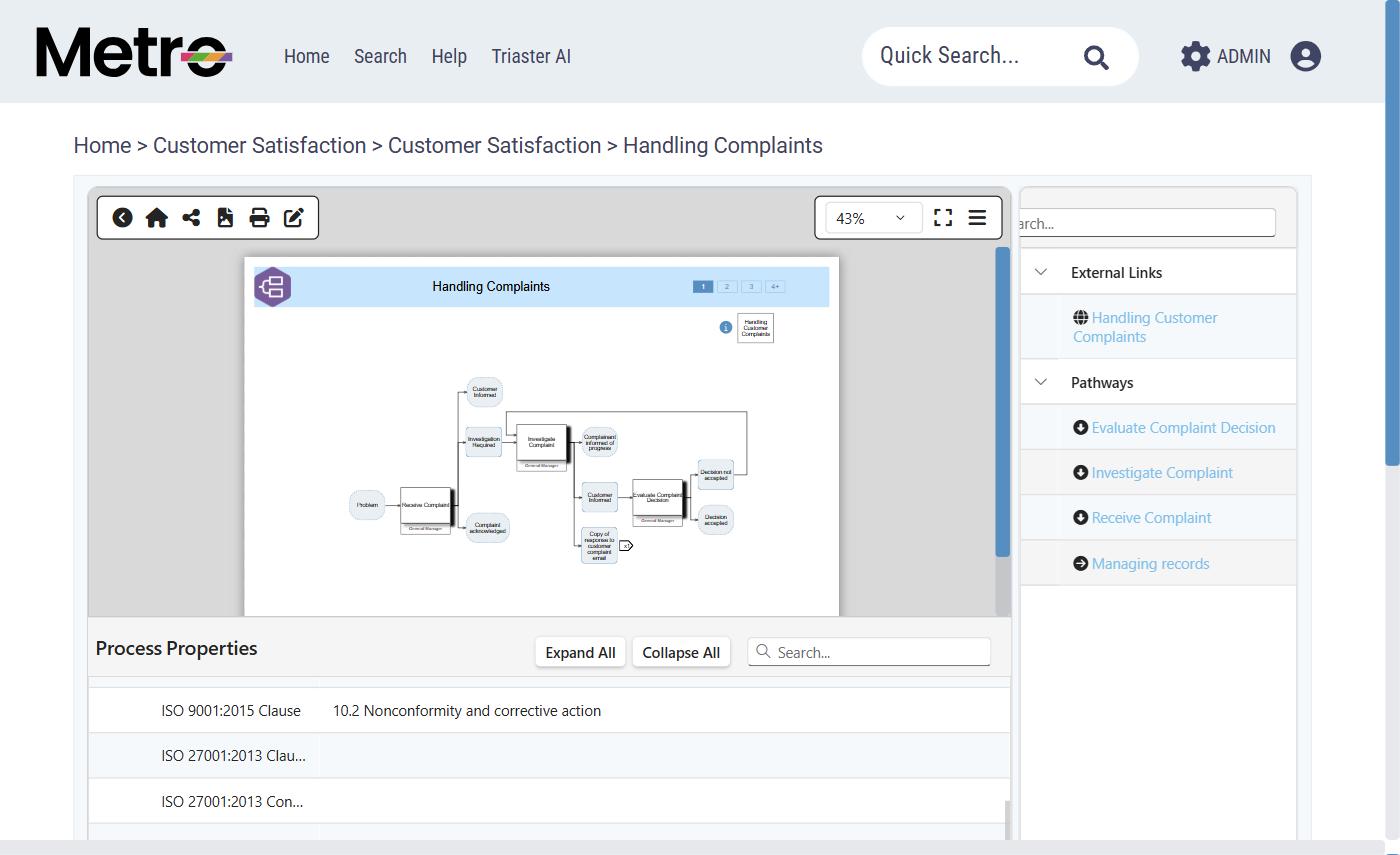Open the Search menu item
Image resolution: width=1400 pixels, height=855 pixels.
click(380, 56)
